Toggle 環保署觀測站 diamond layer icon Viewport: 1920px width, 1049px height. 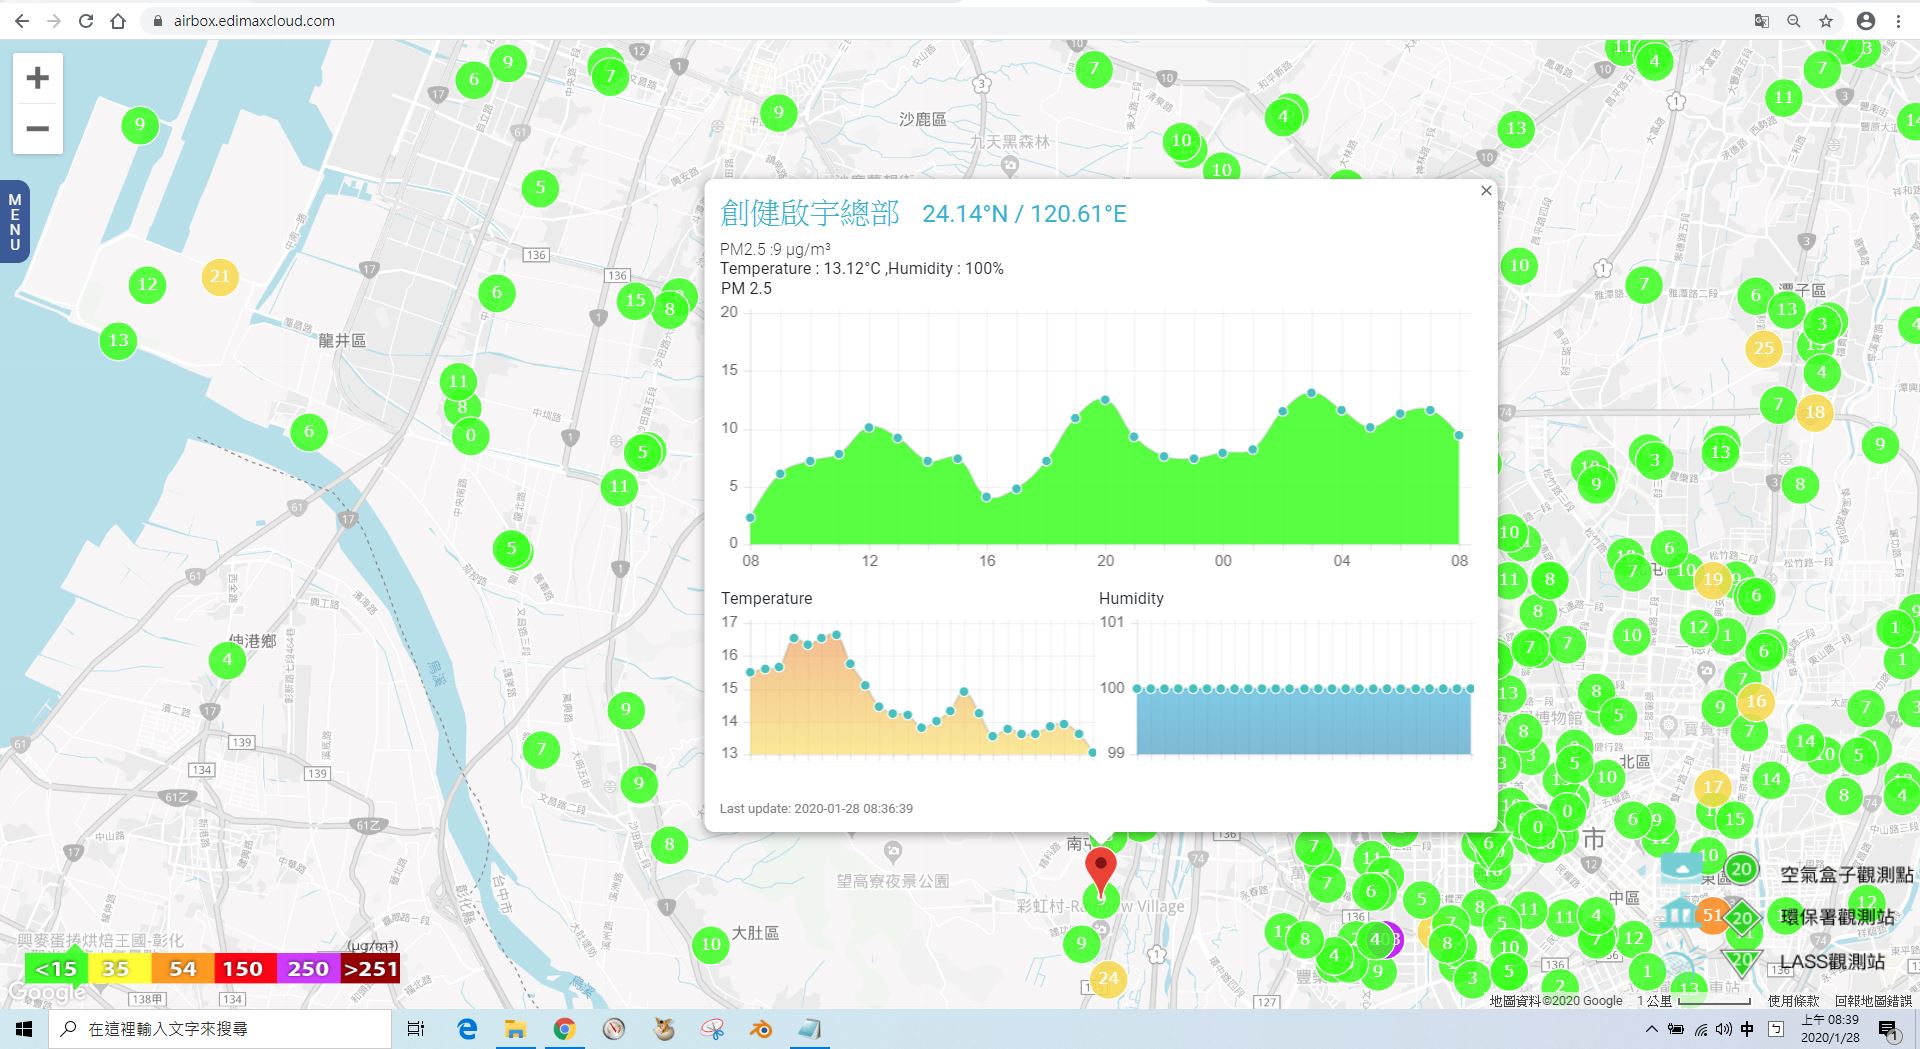(1742, 918)
